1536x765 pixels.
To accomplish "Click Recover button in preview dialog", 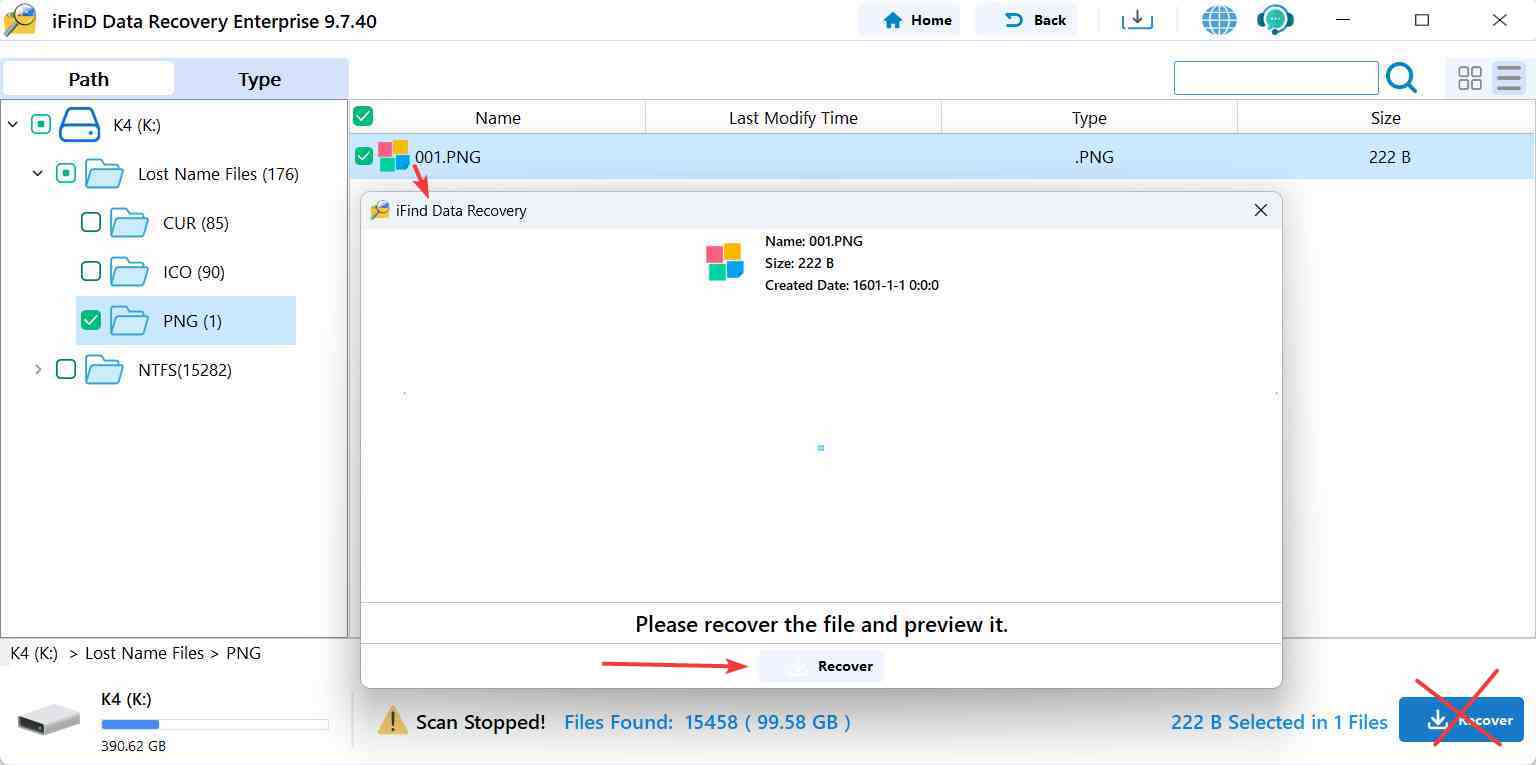I will tap(821, 666).
